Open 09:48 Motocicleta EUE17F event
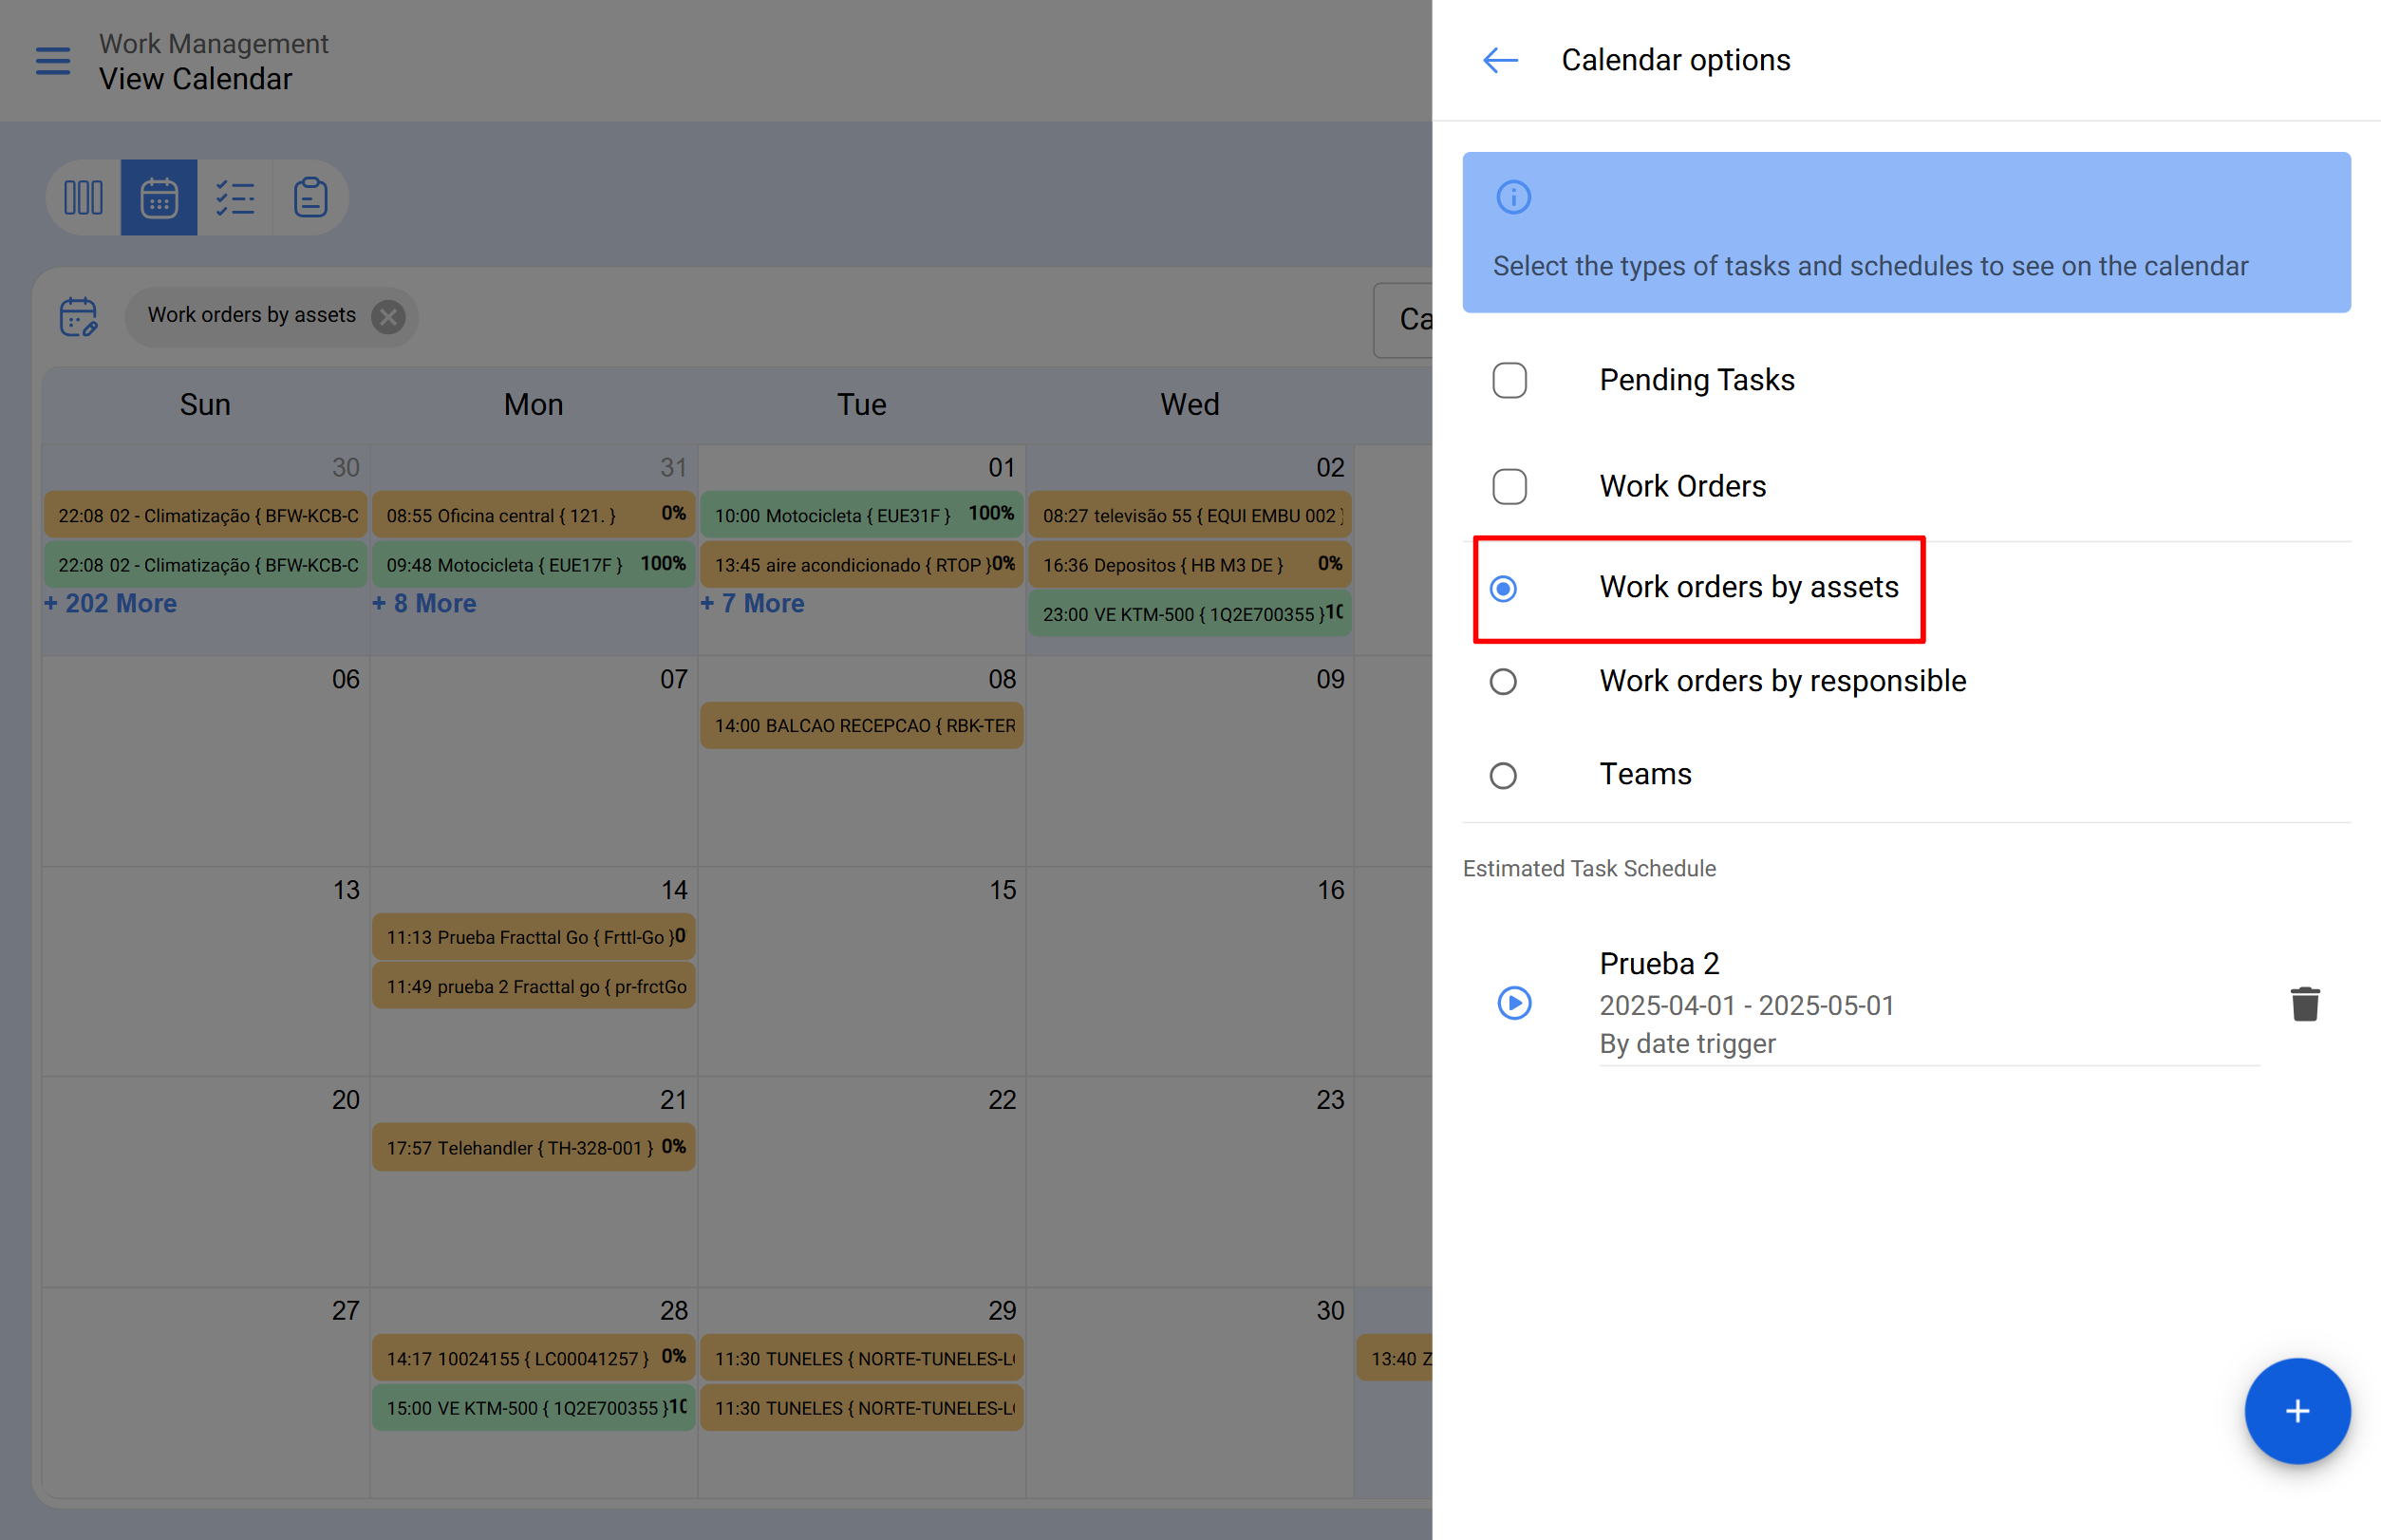Image resolution: width=2381 pixels, height=1540 pixels. coord(534,564)
